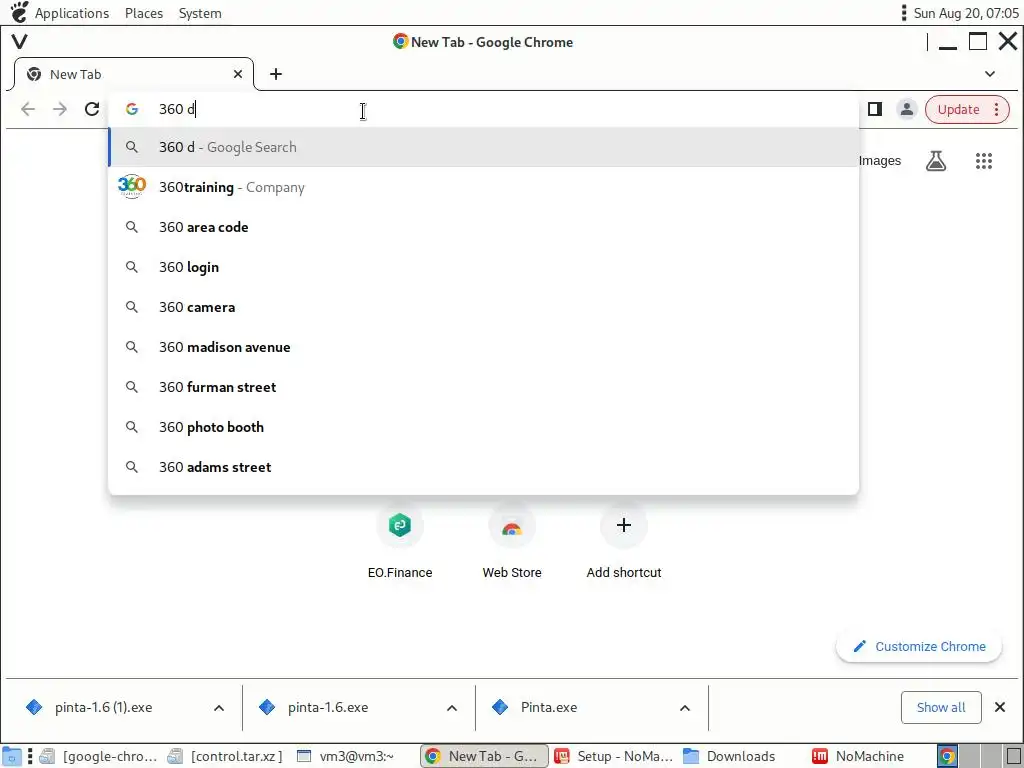Image resolution: width=1024 pixels, height=768 pixels.
Task: Switch to the control.tar.xz taskbar window
Action: click(225, 756)
